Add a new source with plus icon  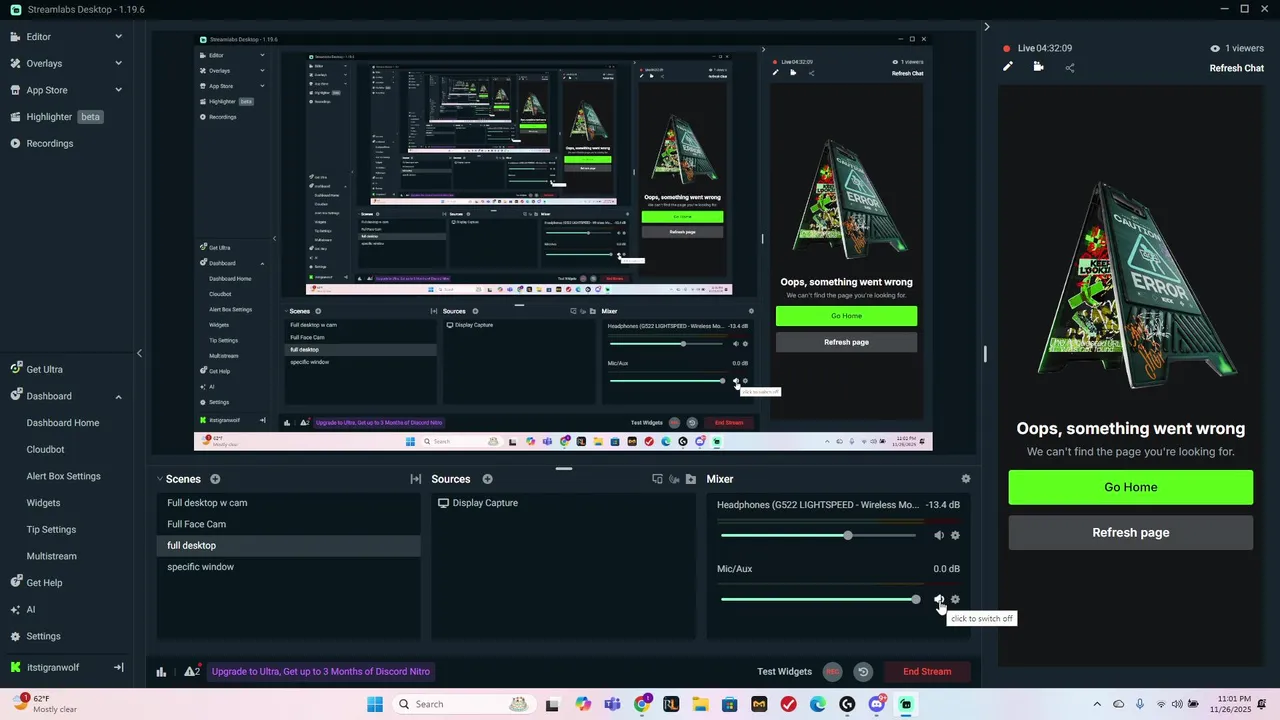click(488, 479)
